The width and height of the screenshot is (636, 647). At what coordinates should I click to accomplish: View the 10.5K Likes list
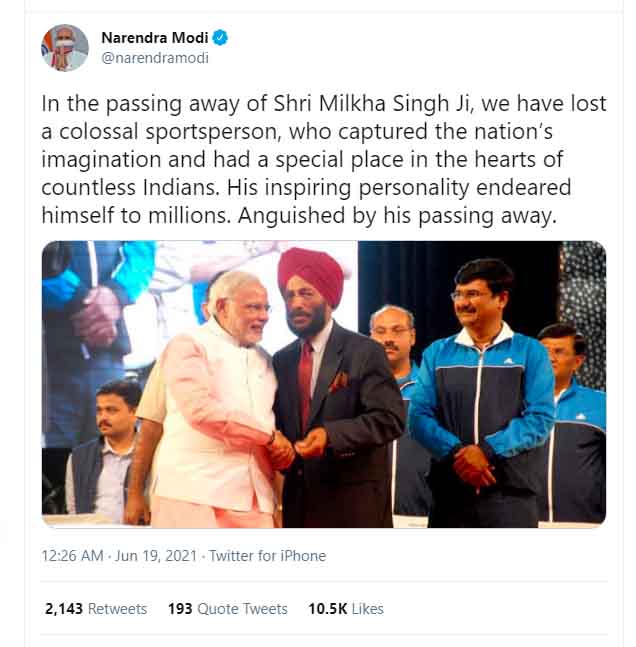coord(346,609)
